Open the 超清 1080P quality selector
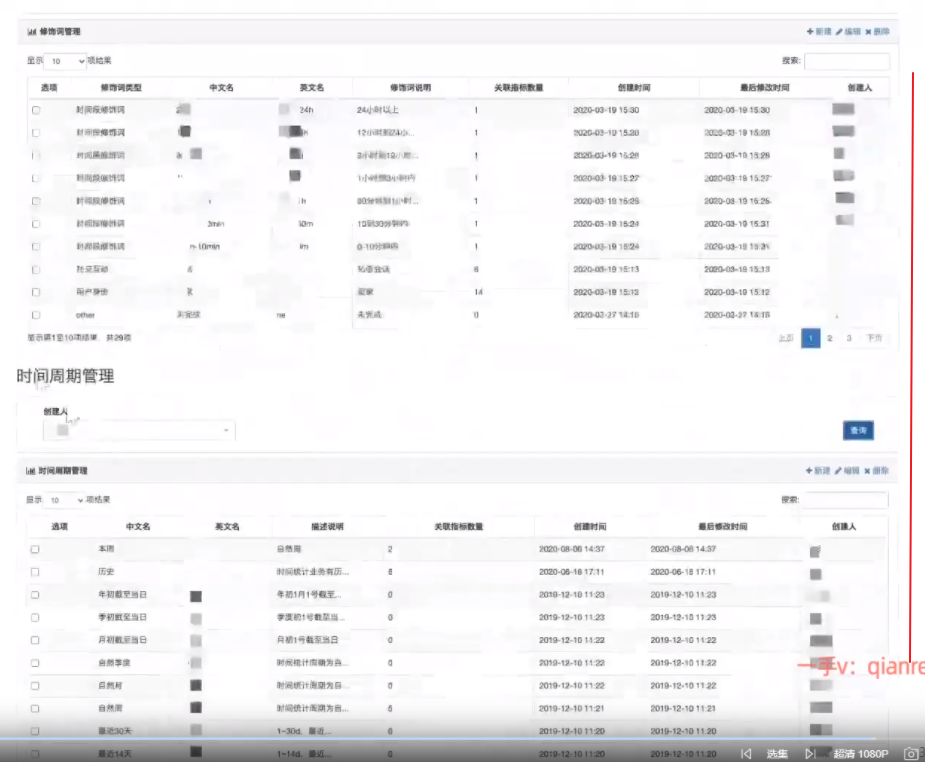 861,754
